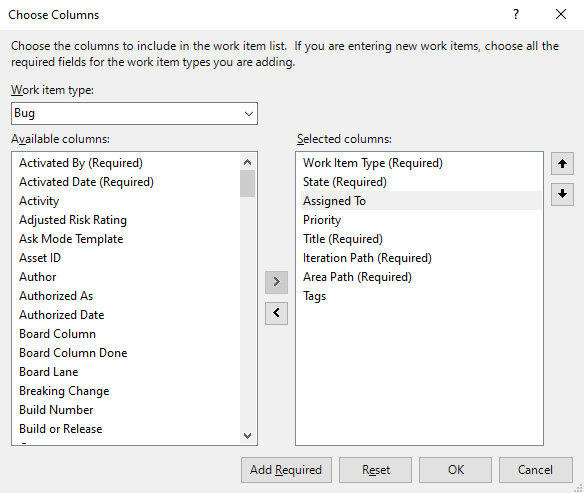Select Priority in selected columns
The image size is (584, 493).
click(x=322, y=220)
